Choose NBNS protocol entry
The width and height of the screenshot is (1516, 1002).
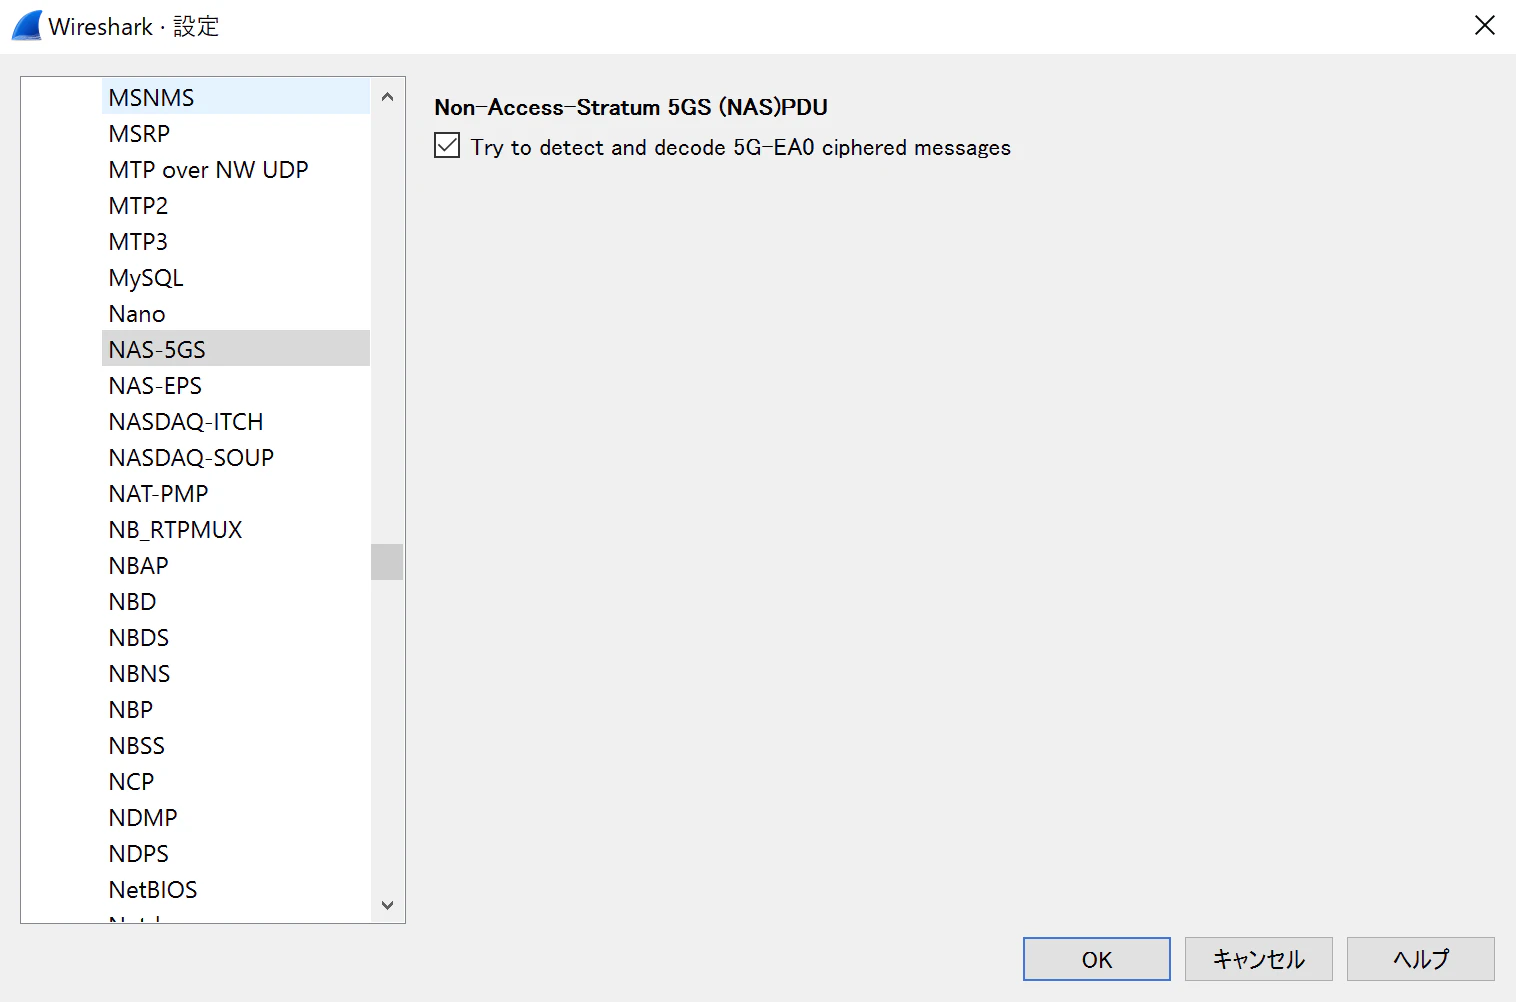click(236, 673)
